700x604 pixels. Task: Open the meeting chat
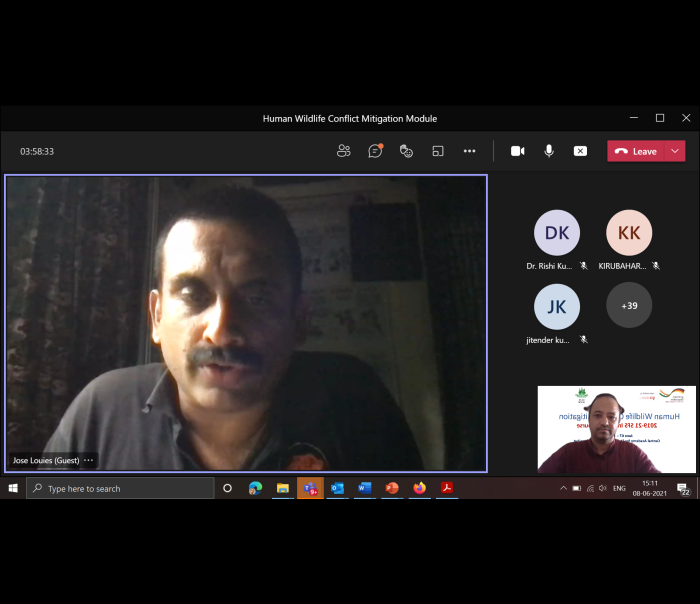[375, 151]
